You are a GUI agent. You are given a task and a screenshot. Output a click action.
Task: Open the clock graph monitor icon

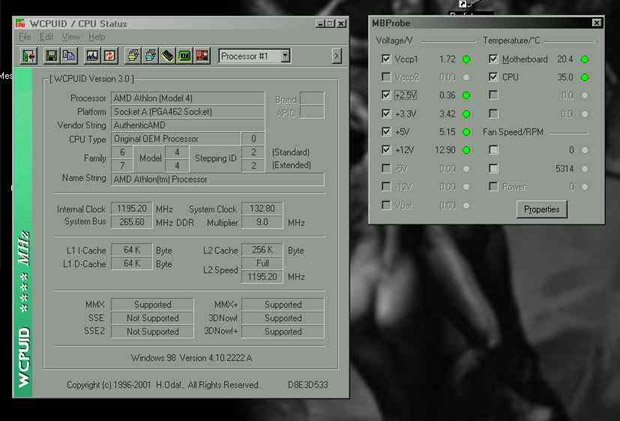pos(92,56)
